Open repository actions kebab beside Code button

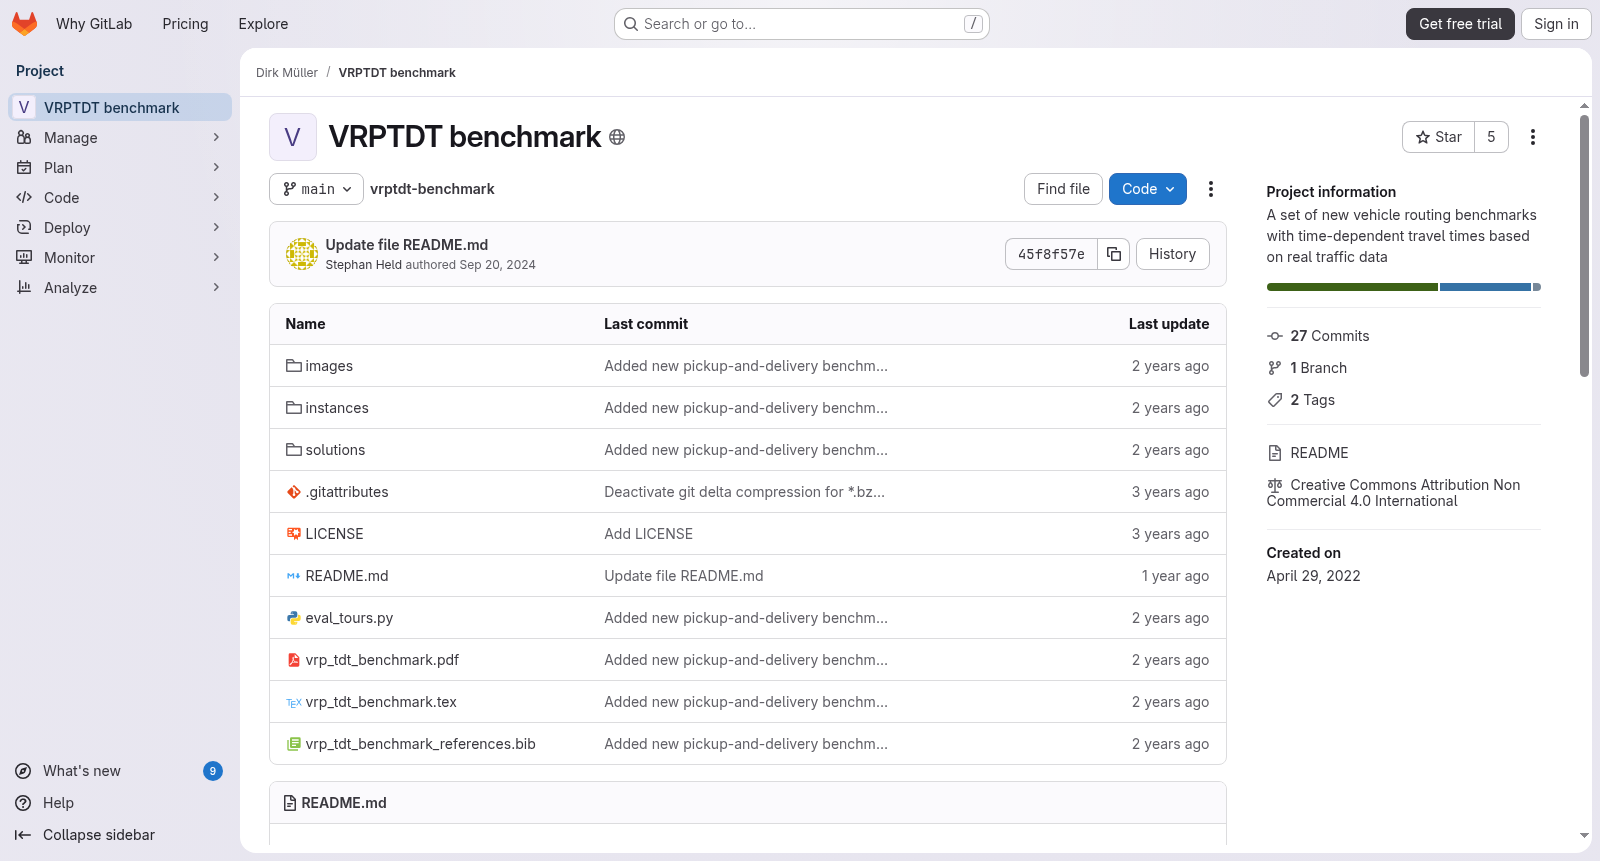pyautogui.click(x=1211, y=189)
